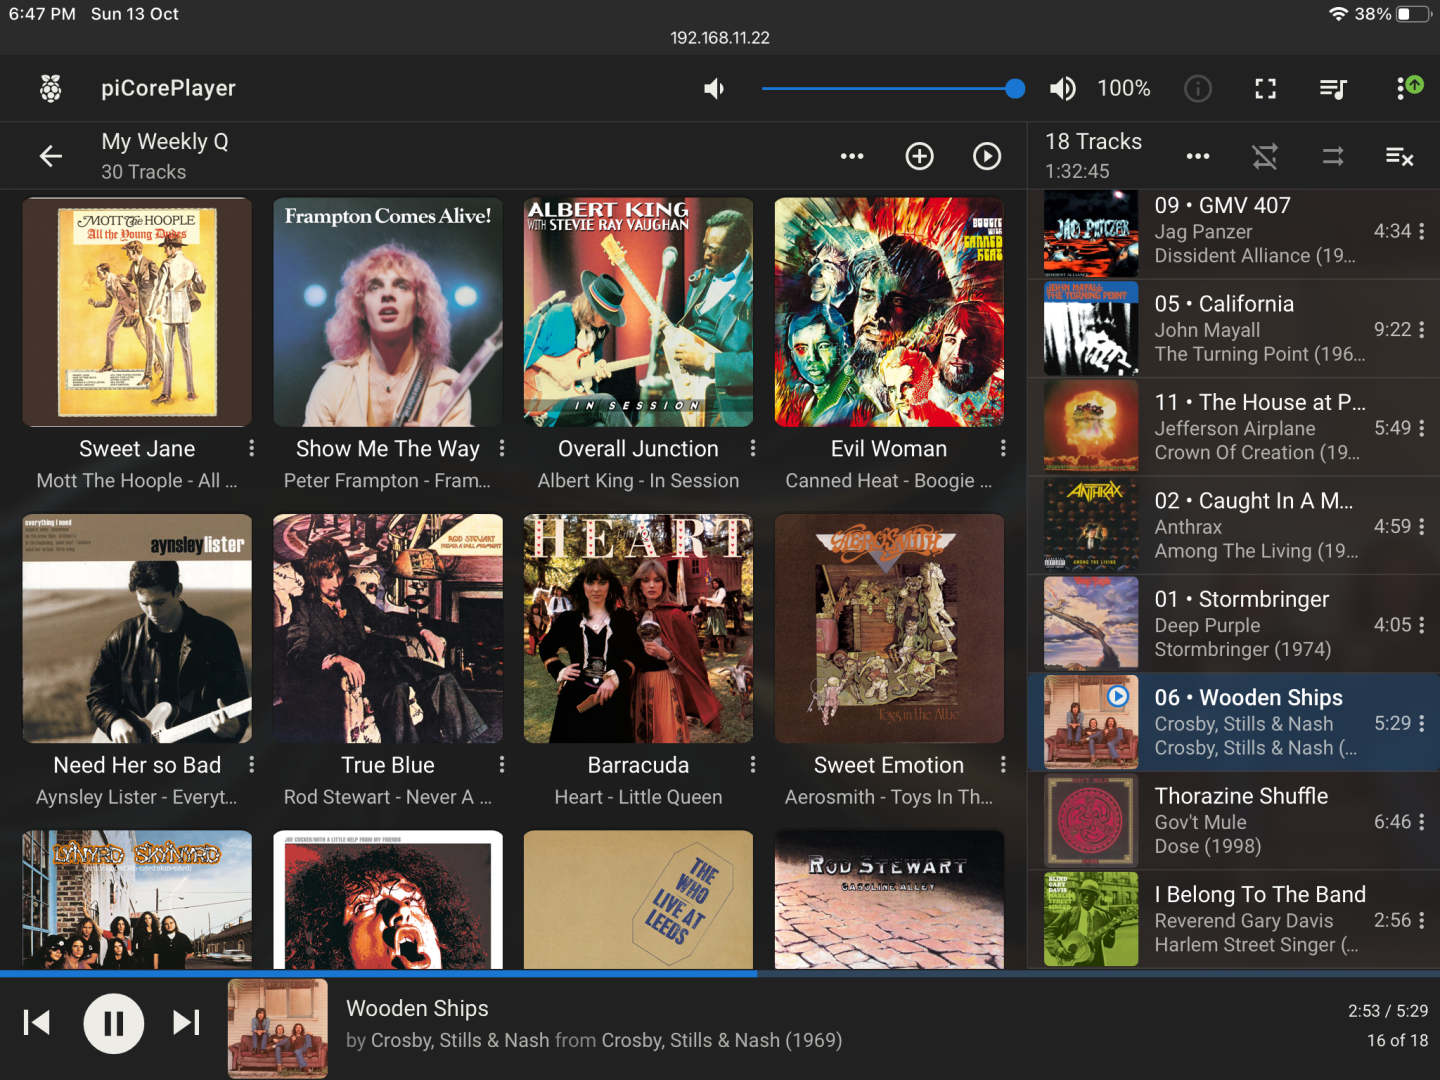Select Canned Heat Boogie cover
The image size is (1440, 1080).
point(889,312)
